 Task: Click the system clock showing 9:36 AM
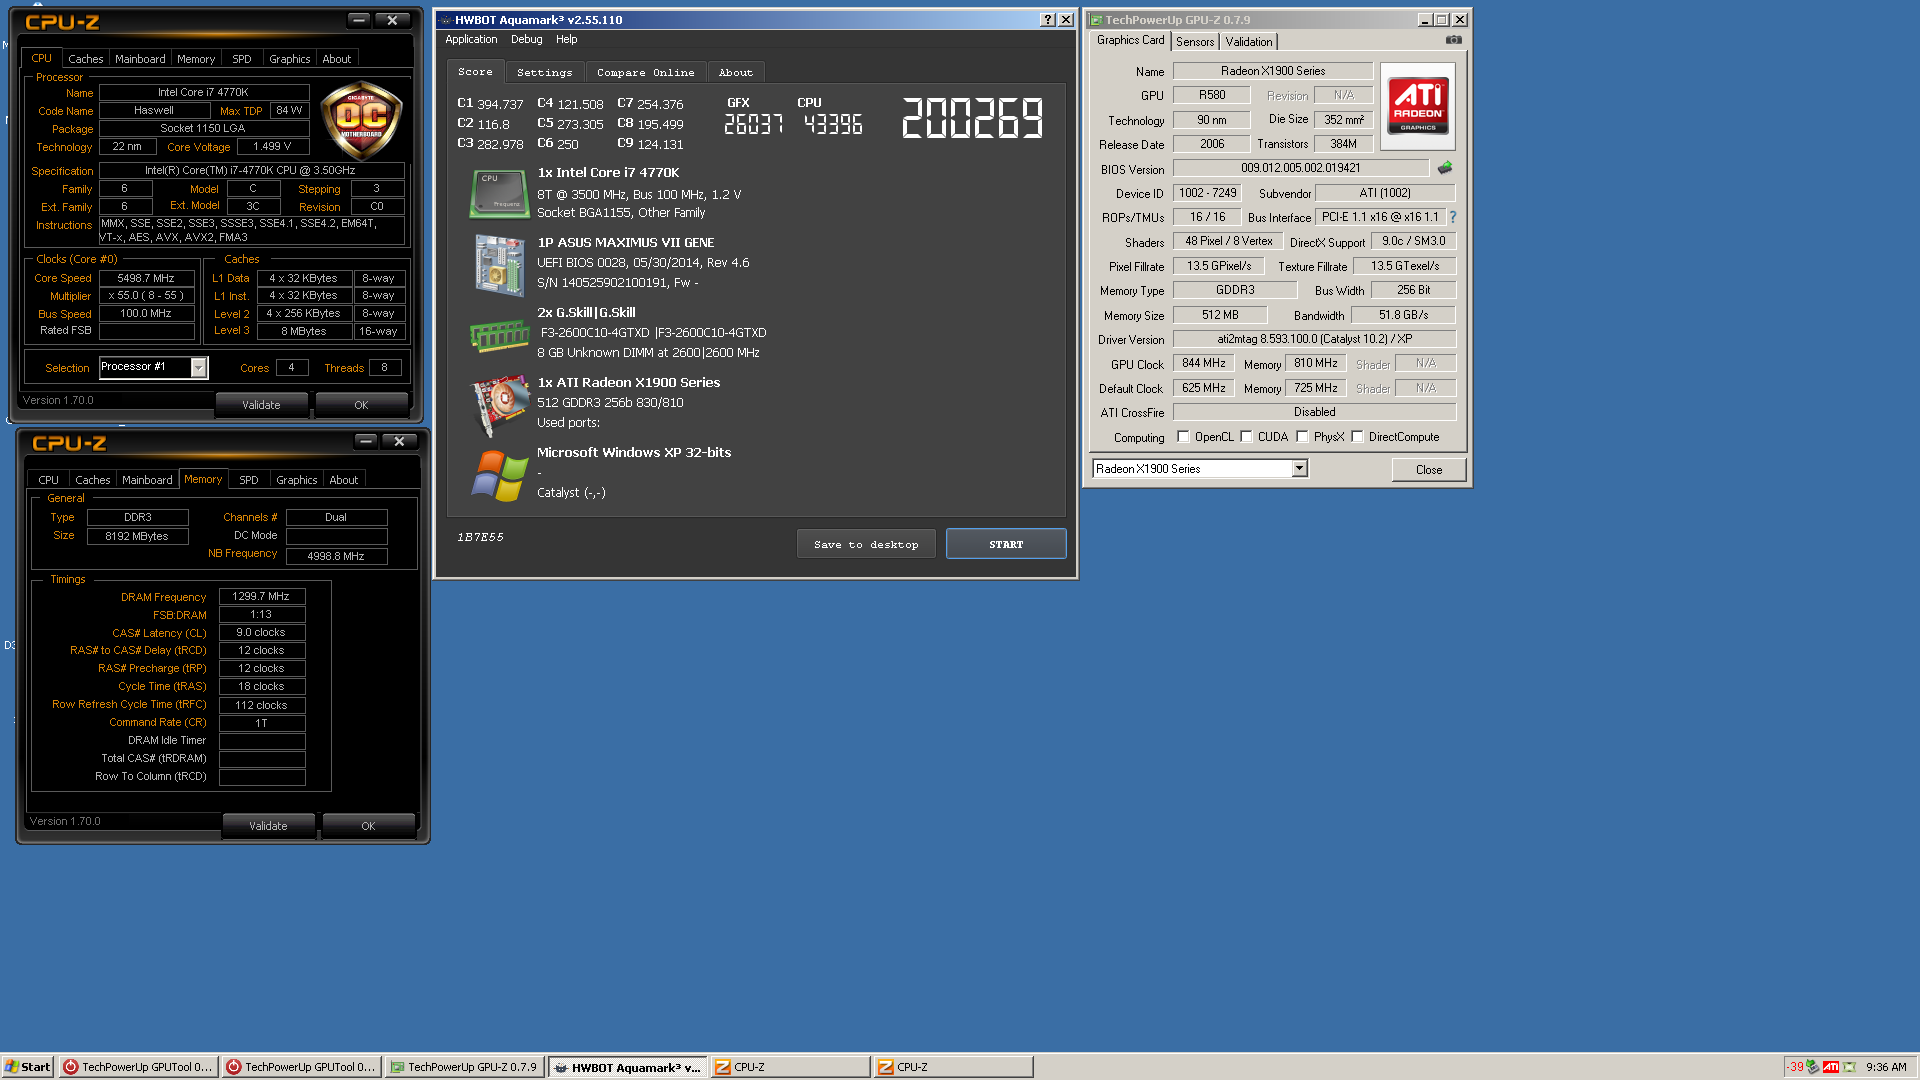[x=1886, y=1067]
